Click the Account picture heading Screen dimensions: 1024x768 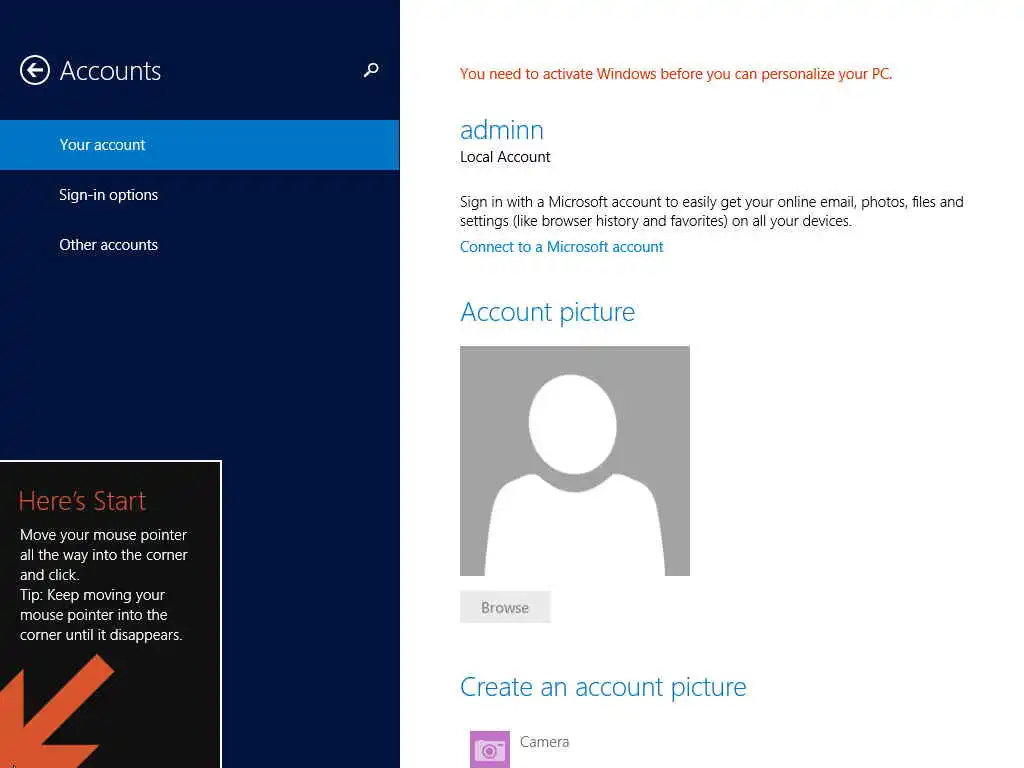(547, 312)
